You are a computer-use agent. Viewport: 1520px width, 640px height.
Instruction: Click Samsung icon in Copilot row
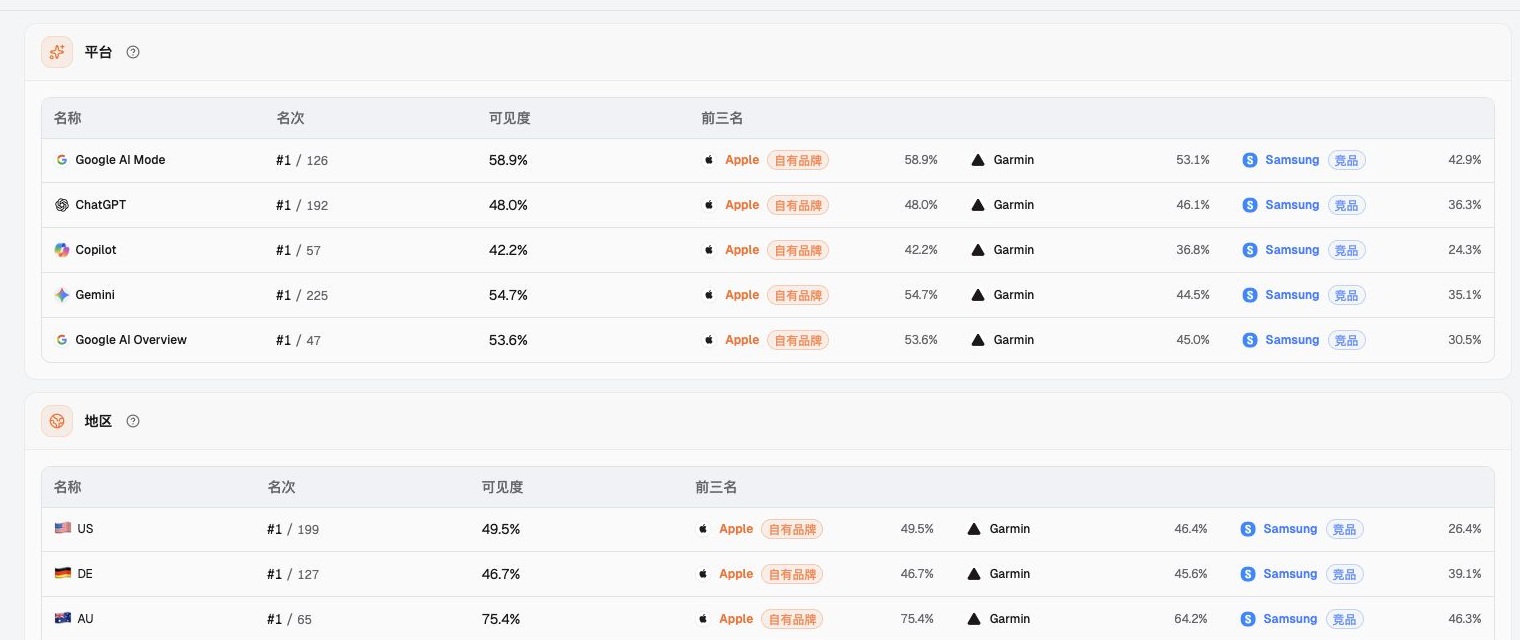(x=1250, y=250)
